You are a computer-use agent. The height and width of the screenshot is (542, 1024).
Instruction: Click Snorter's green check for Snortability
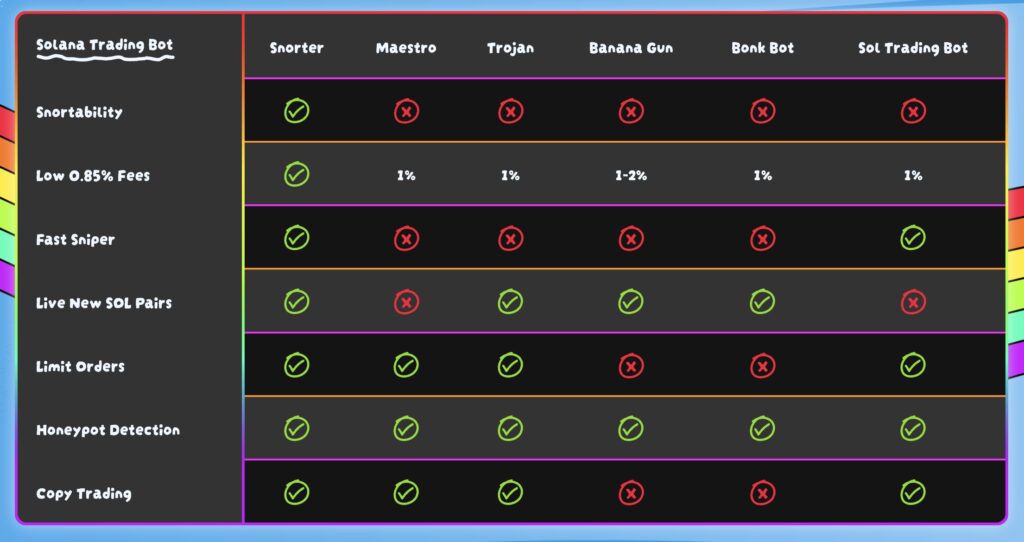(296, 111)
